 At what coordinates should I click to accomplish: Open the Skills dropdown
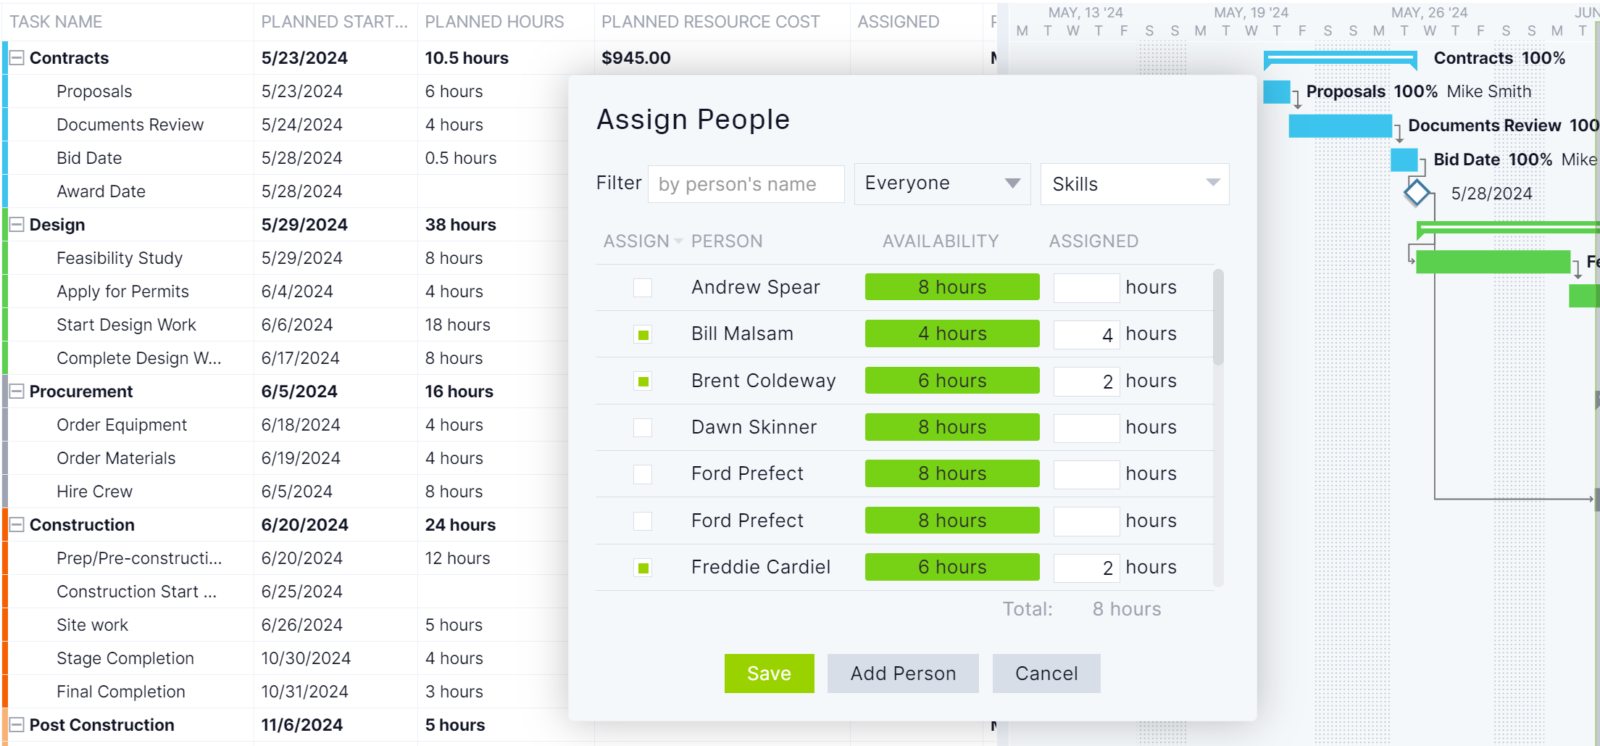(1134, 184)
